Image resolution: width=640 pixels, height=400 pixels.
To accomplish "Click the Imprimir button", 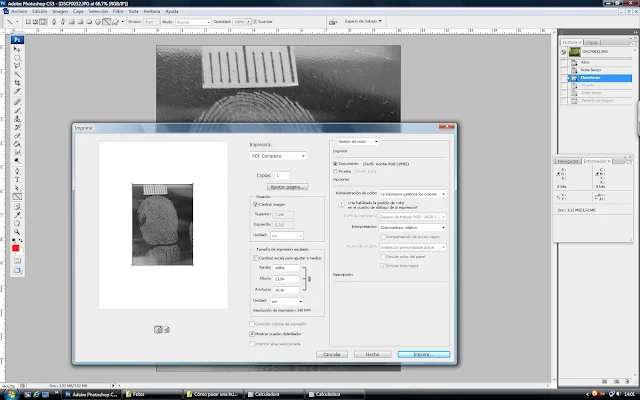I will click(x=424, y=354).
